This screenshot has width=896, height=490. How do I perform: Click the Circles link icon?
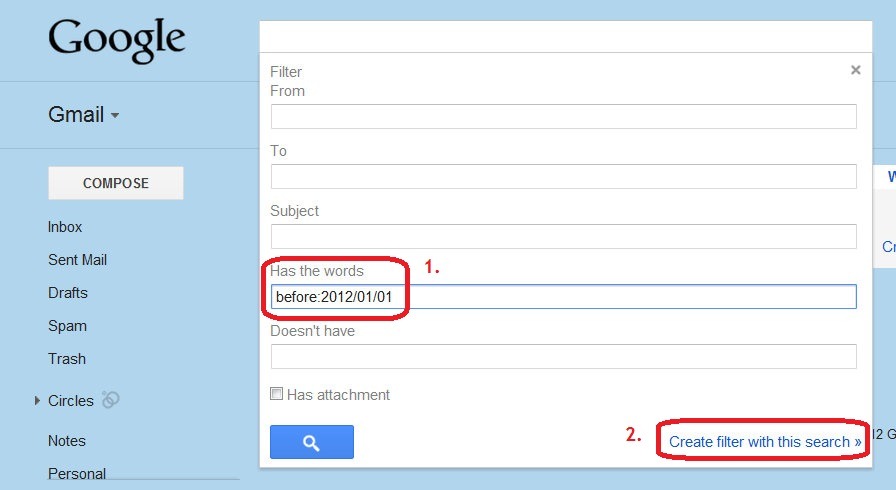(x=110, y=400)
